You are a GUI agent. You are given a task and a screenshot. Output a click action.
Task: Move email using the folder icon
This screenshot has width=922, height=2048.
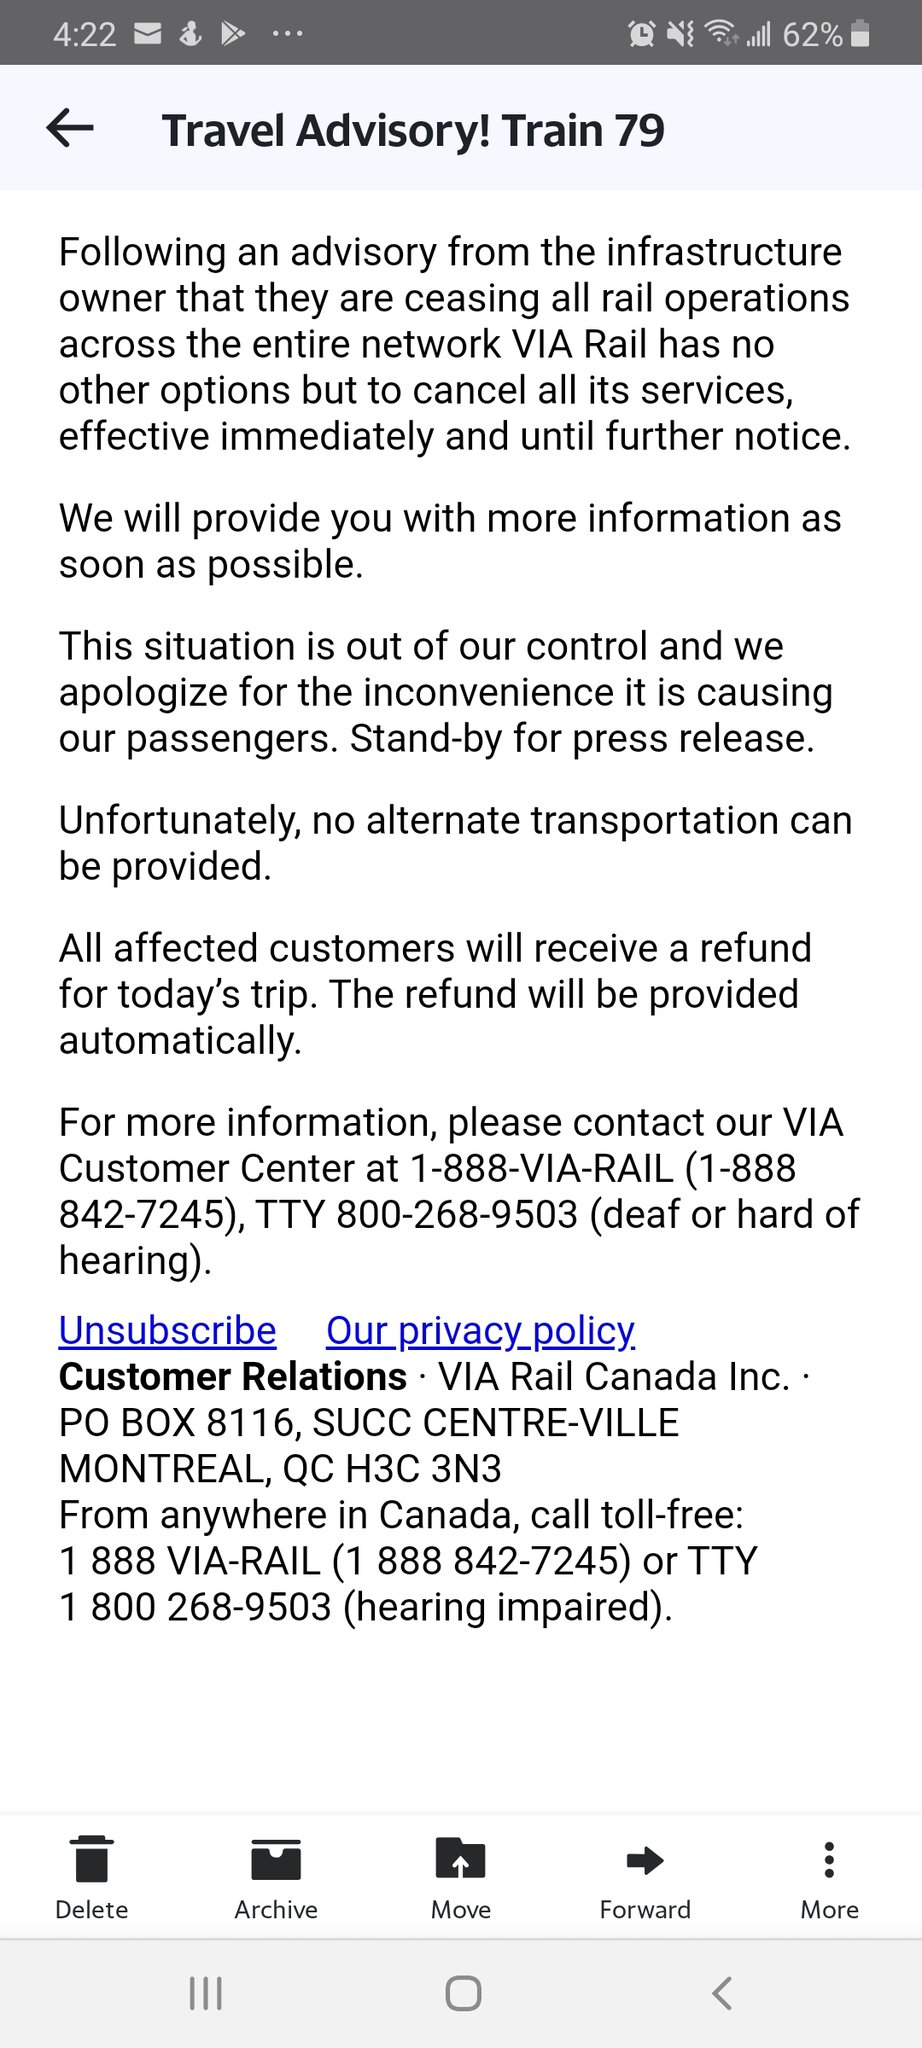point(460,1876)
